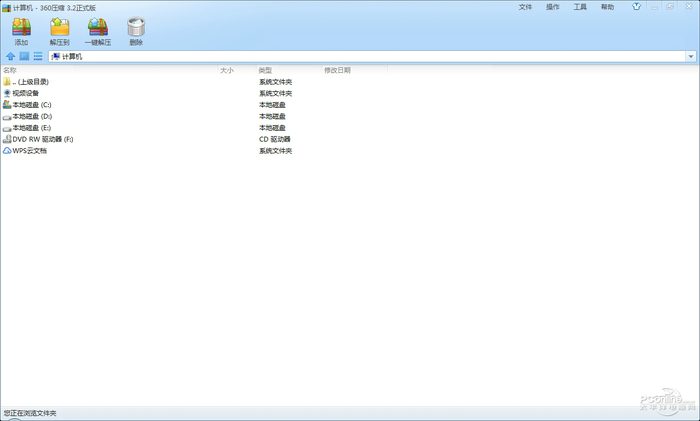Screen dimensions: 700x421
Task: Click 系统文件夹 type cell of 视频设备 row
Action: (275, 93)
